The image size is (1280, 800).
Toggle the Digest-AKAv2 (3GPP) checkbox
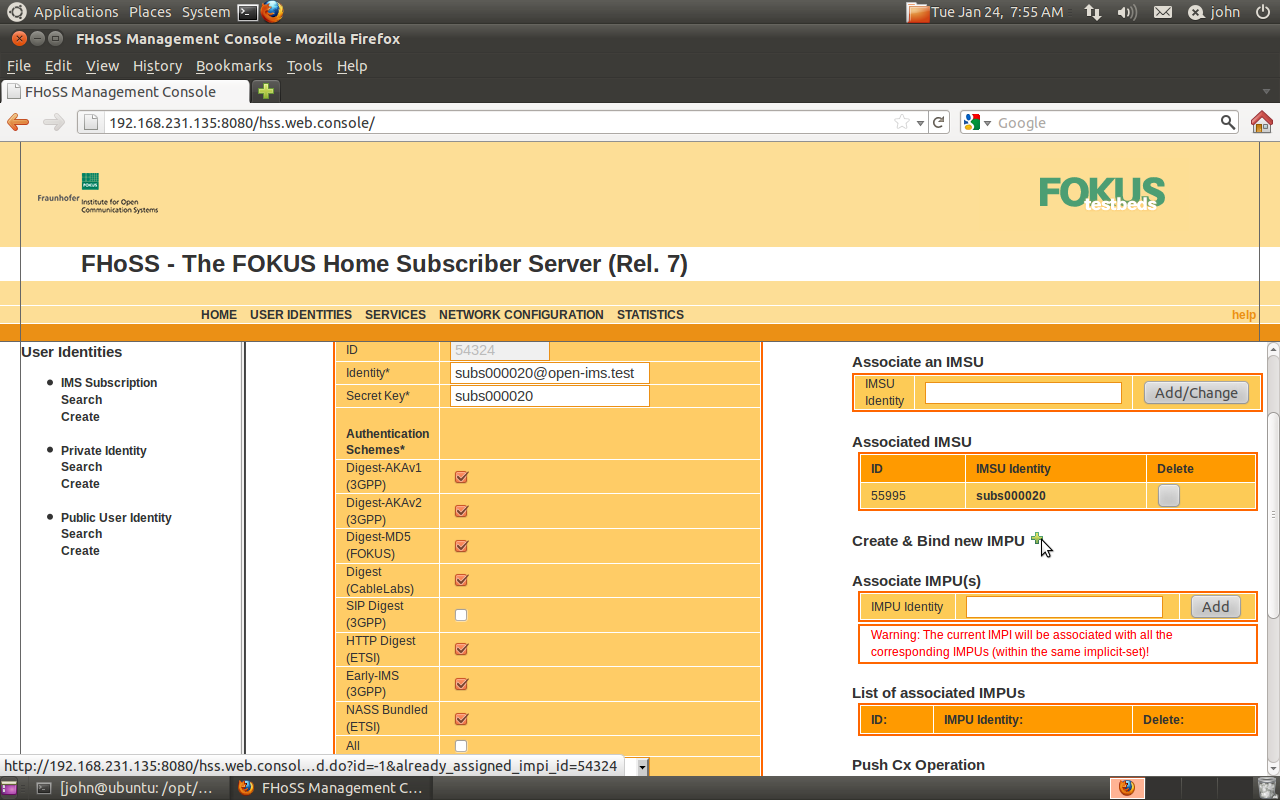461,511
